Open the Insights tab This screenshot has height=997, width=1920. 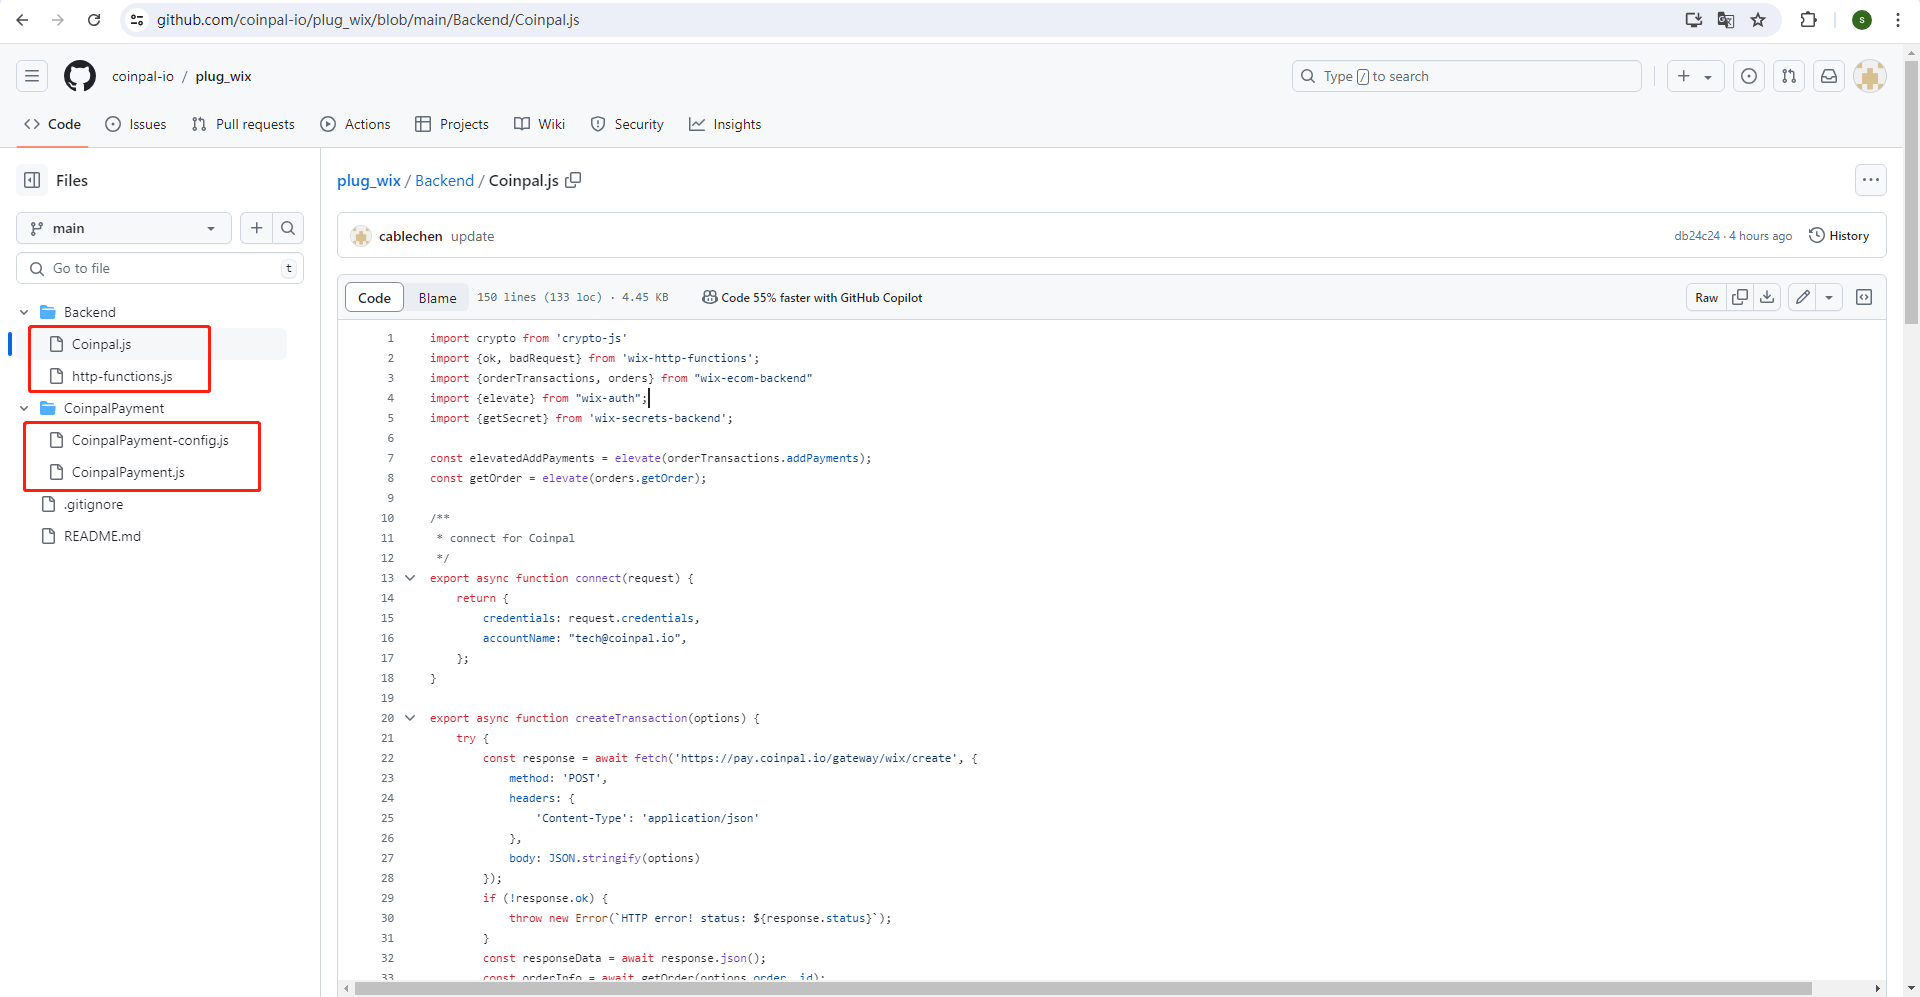[725, 124]
